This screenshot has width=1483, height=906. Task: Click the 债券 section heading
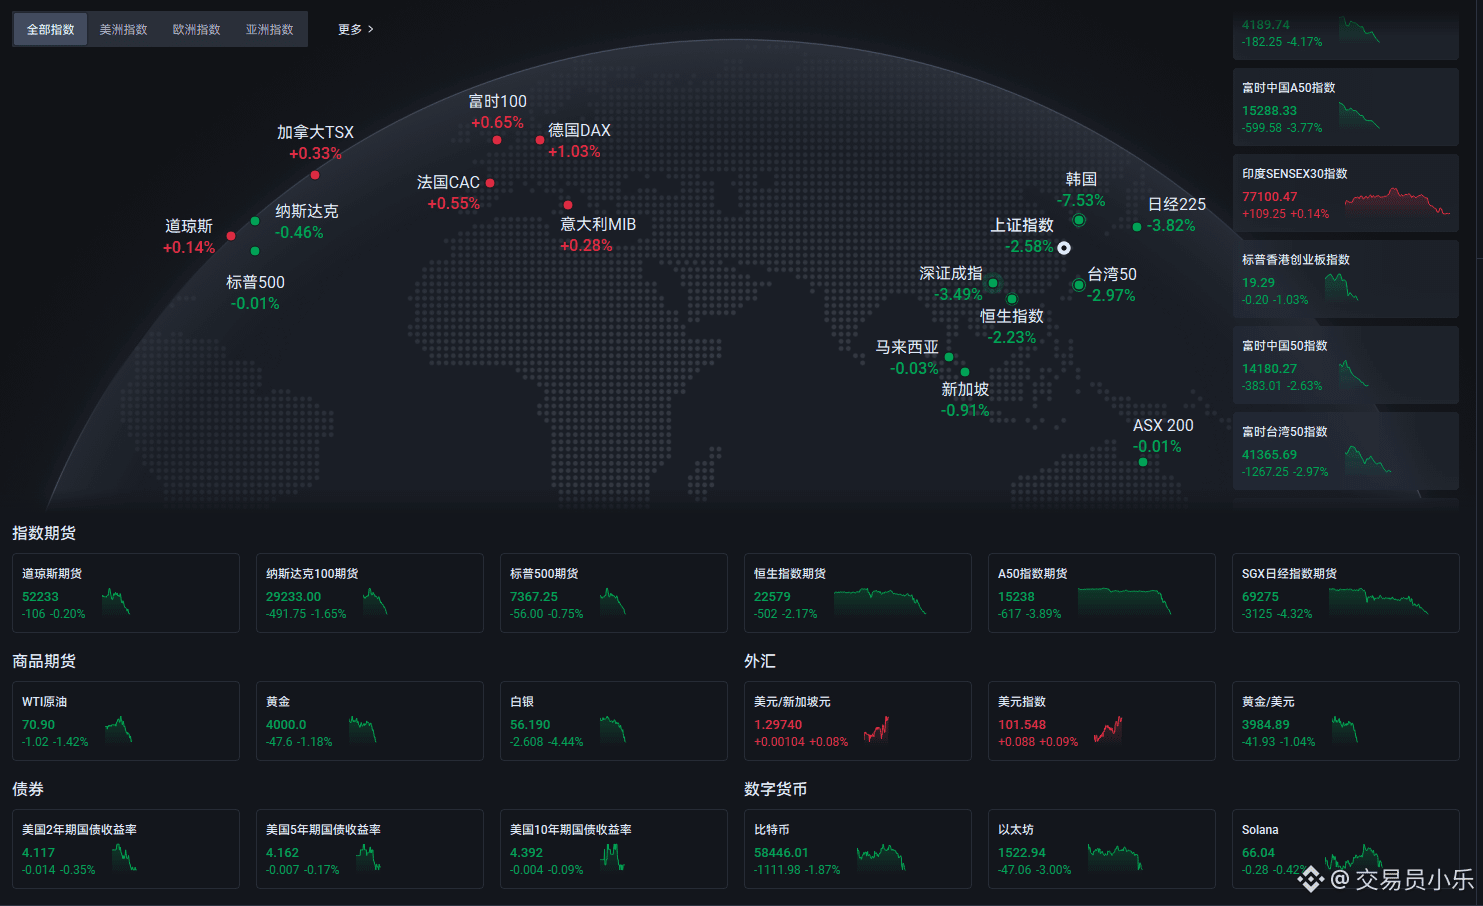pyautogui.click(x=28, y=789)
